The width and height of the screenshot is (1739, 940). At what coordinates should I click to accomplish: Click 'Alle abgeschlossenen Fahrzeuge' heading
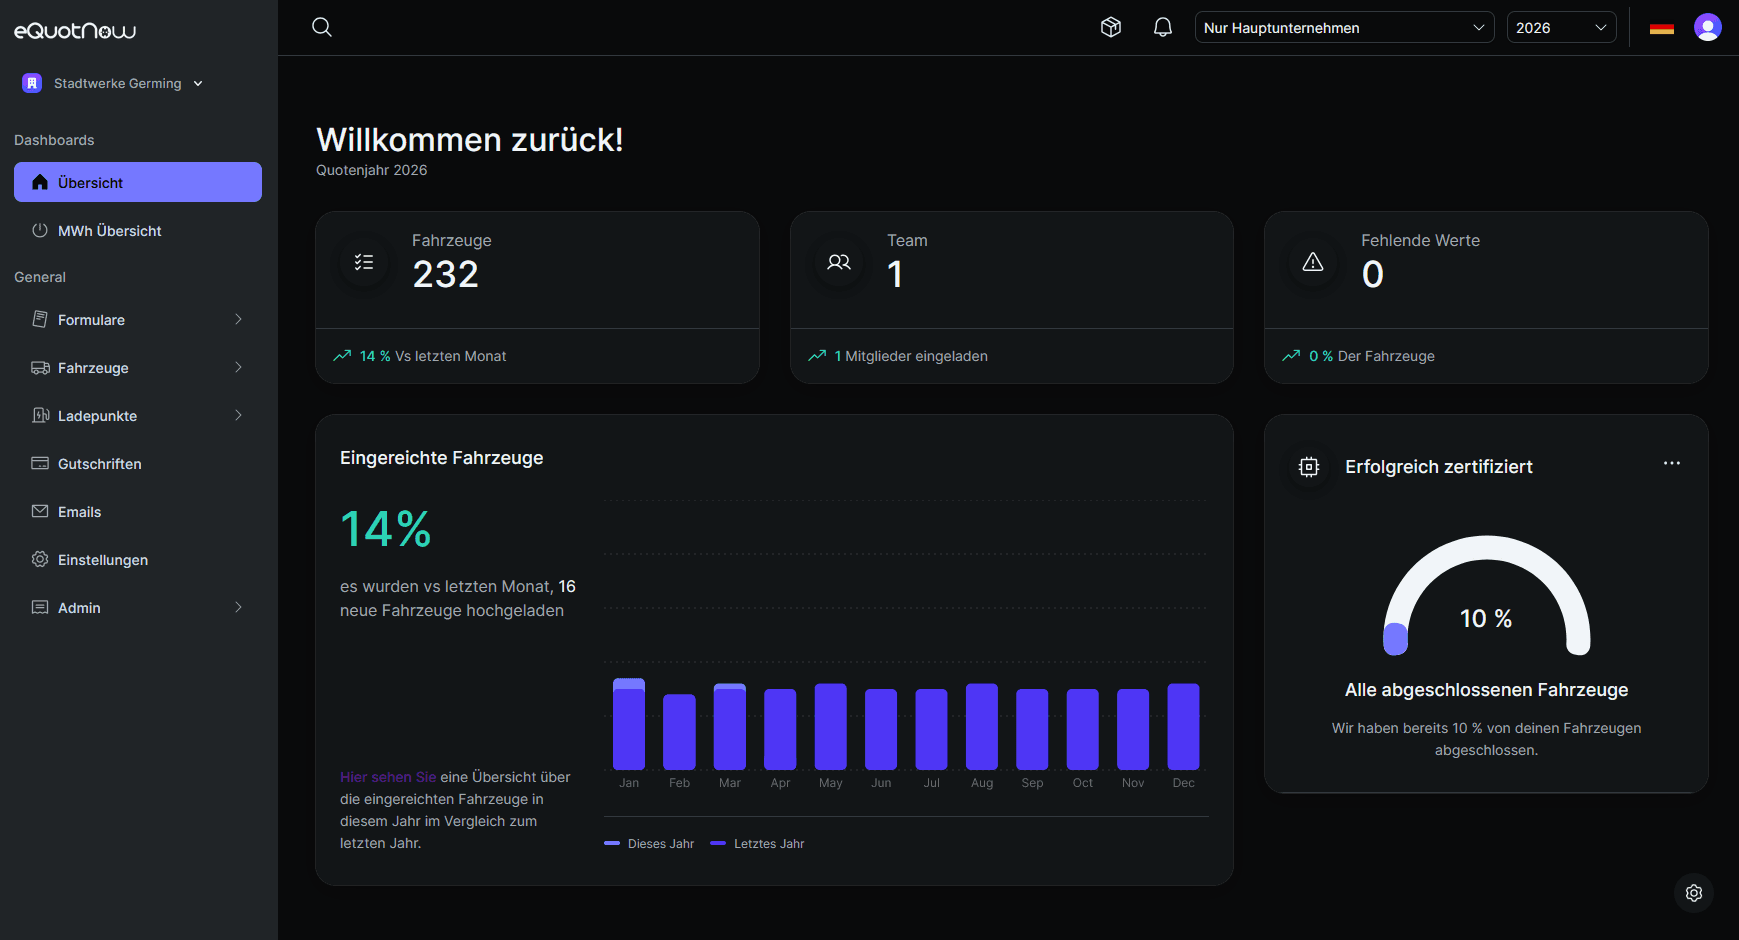[x=1486, y=690]
